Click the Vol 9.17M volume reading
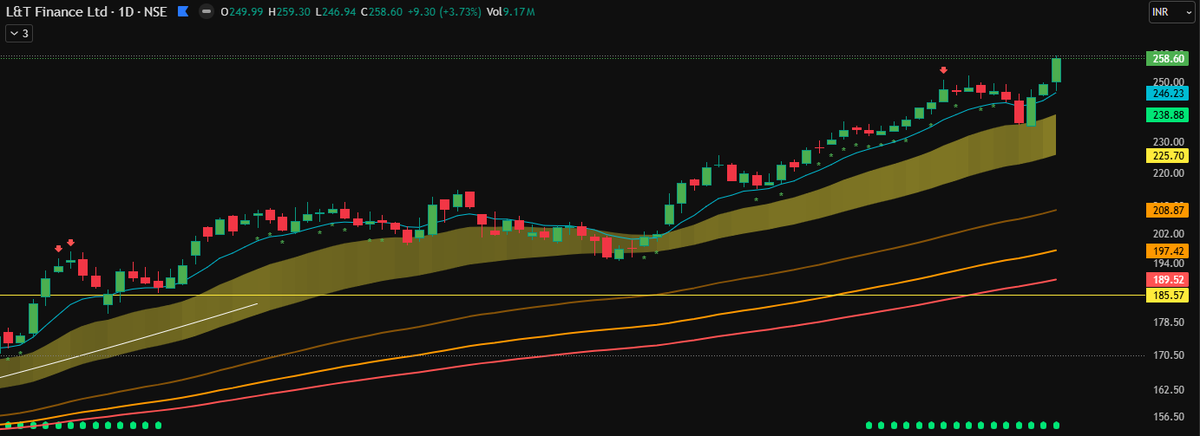This screenshot has height=436, width=1200. [x=510, y=12]
